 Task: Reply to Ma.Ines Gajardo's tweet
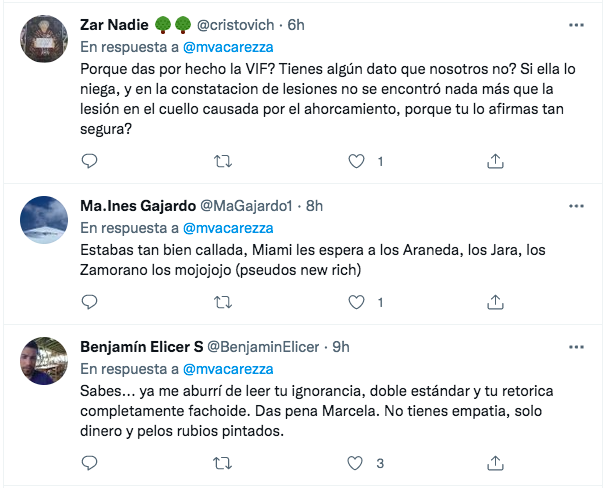pyautogui.click(x=89, y=299)
